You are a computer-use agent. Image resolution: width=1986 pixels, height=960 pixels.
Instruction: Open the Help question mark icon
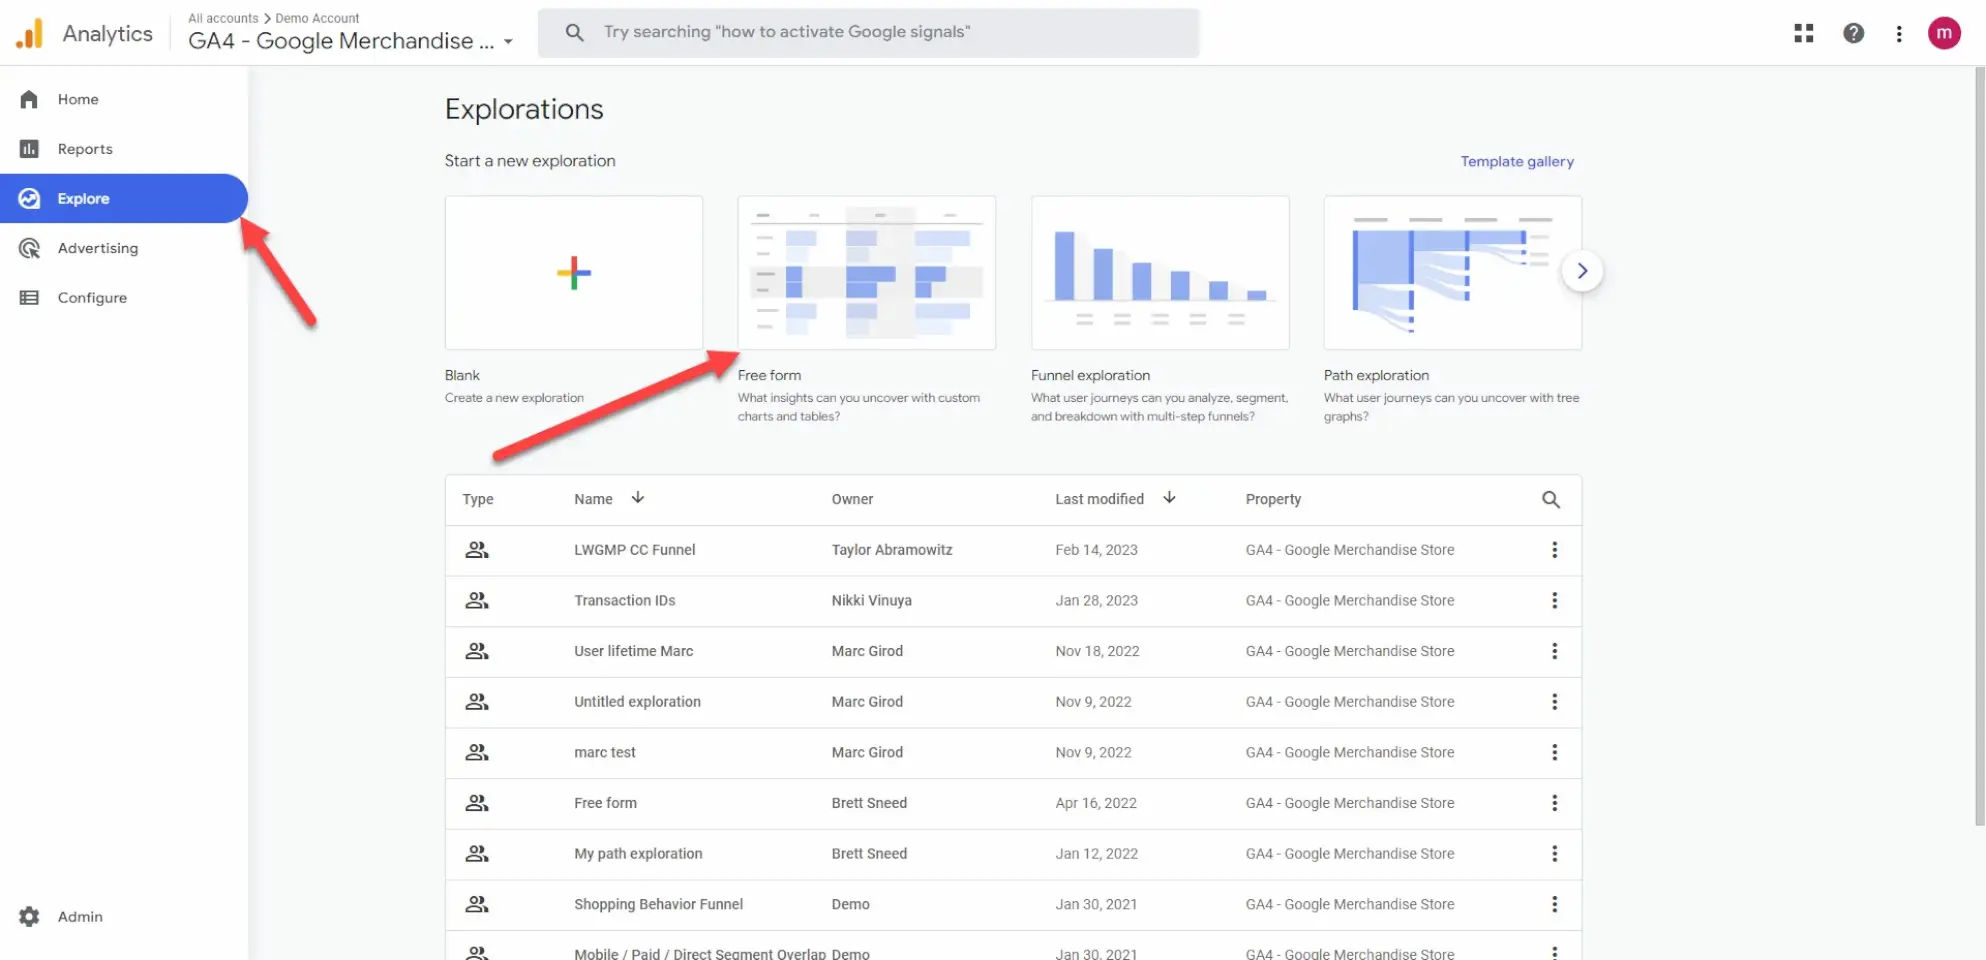pyautogui.click(x=1853, y=33)
